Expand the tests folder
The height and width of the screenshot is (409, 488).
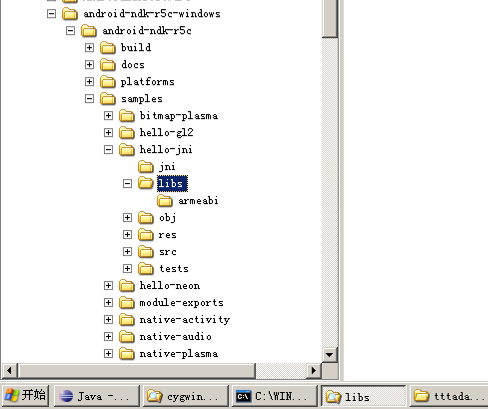point(127,269)
